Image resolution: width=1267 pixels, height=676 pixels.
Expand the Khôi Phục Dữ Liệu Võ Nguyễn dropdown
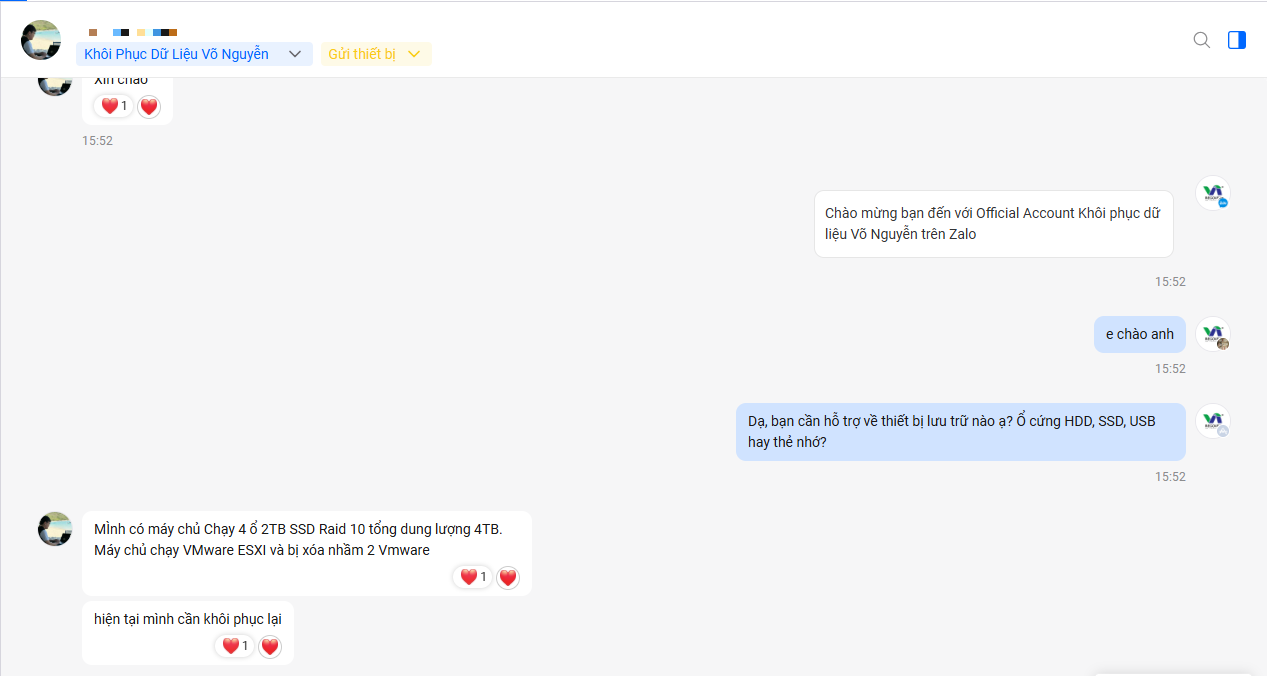point(295,54)
